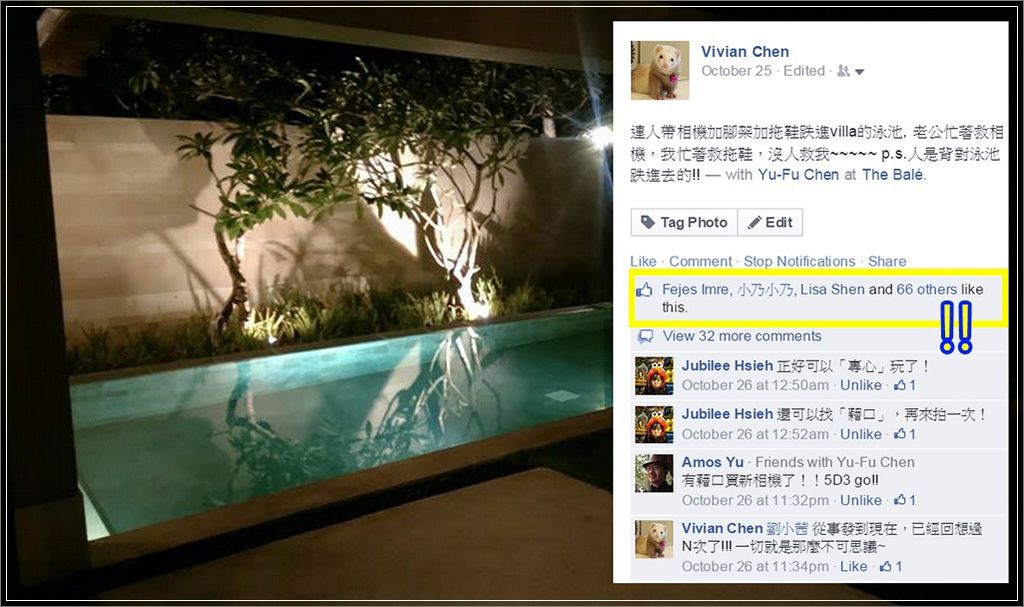
Task: Click the pencil Edit button
Action: [770, 222]
